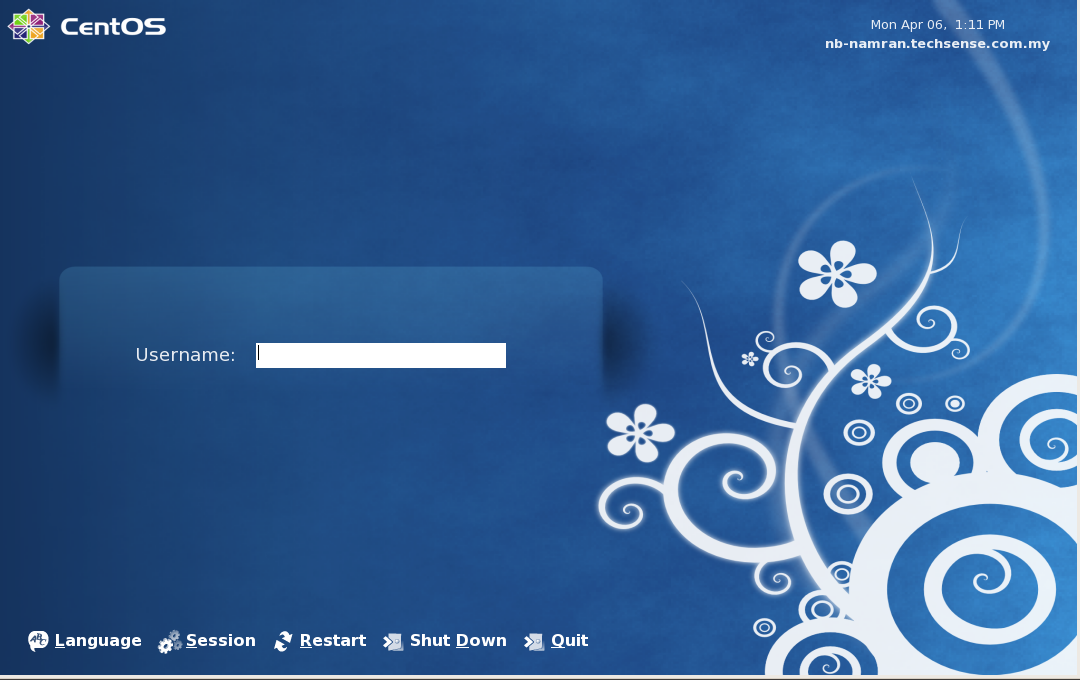1080x680 pixels.
Task: Click the date and time display
Action: (x=937, y=25)
